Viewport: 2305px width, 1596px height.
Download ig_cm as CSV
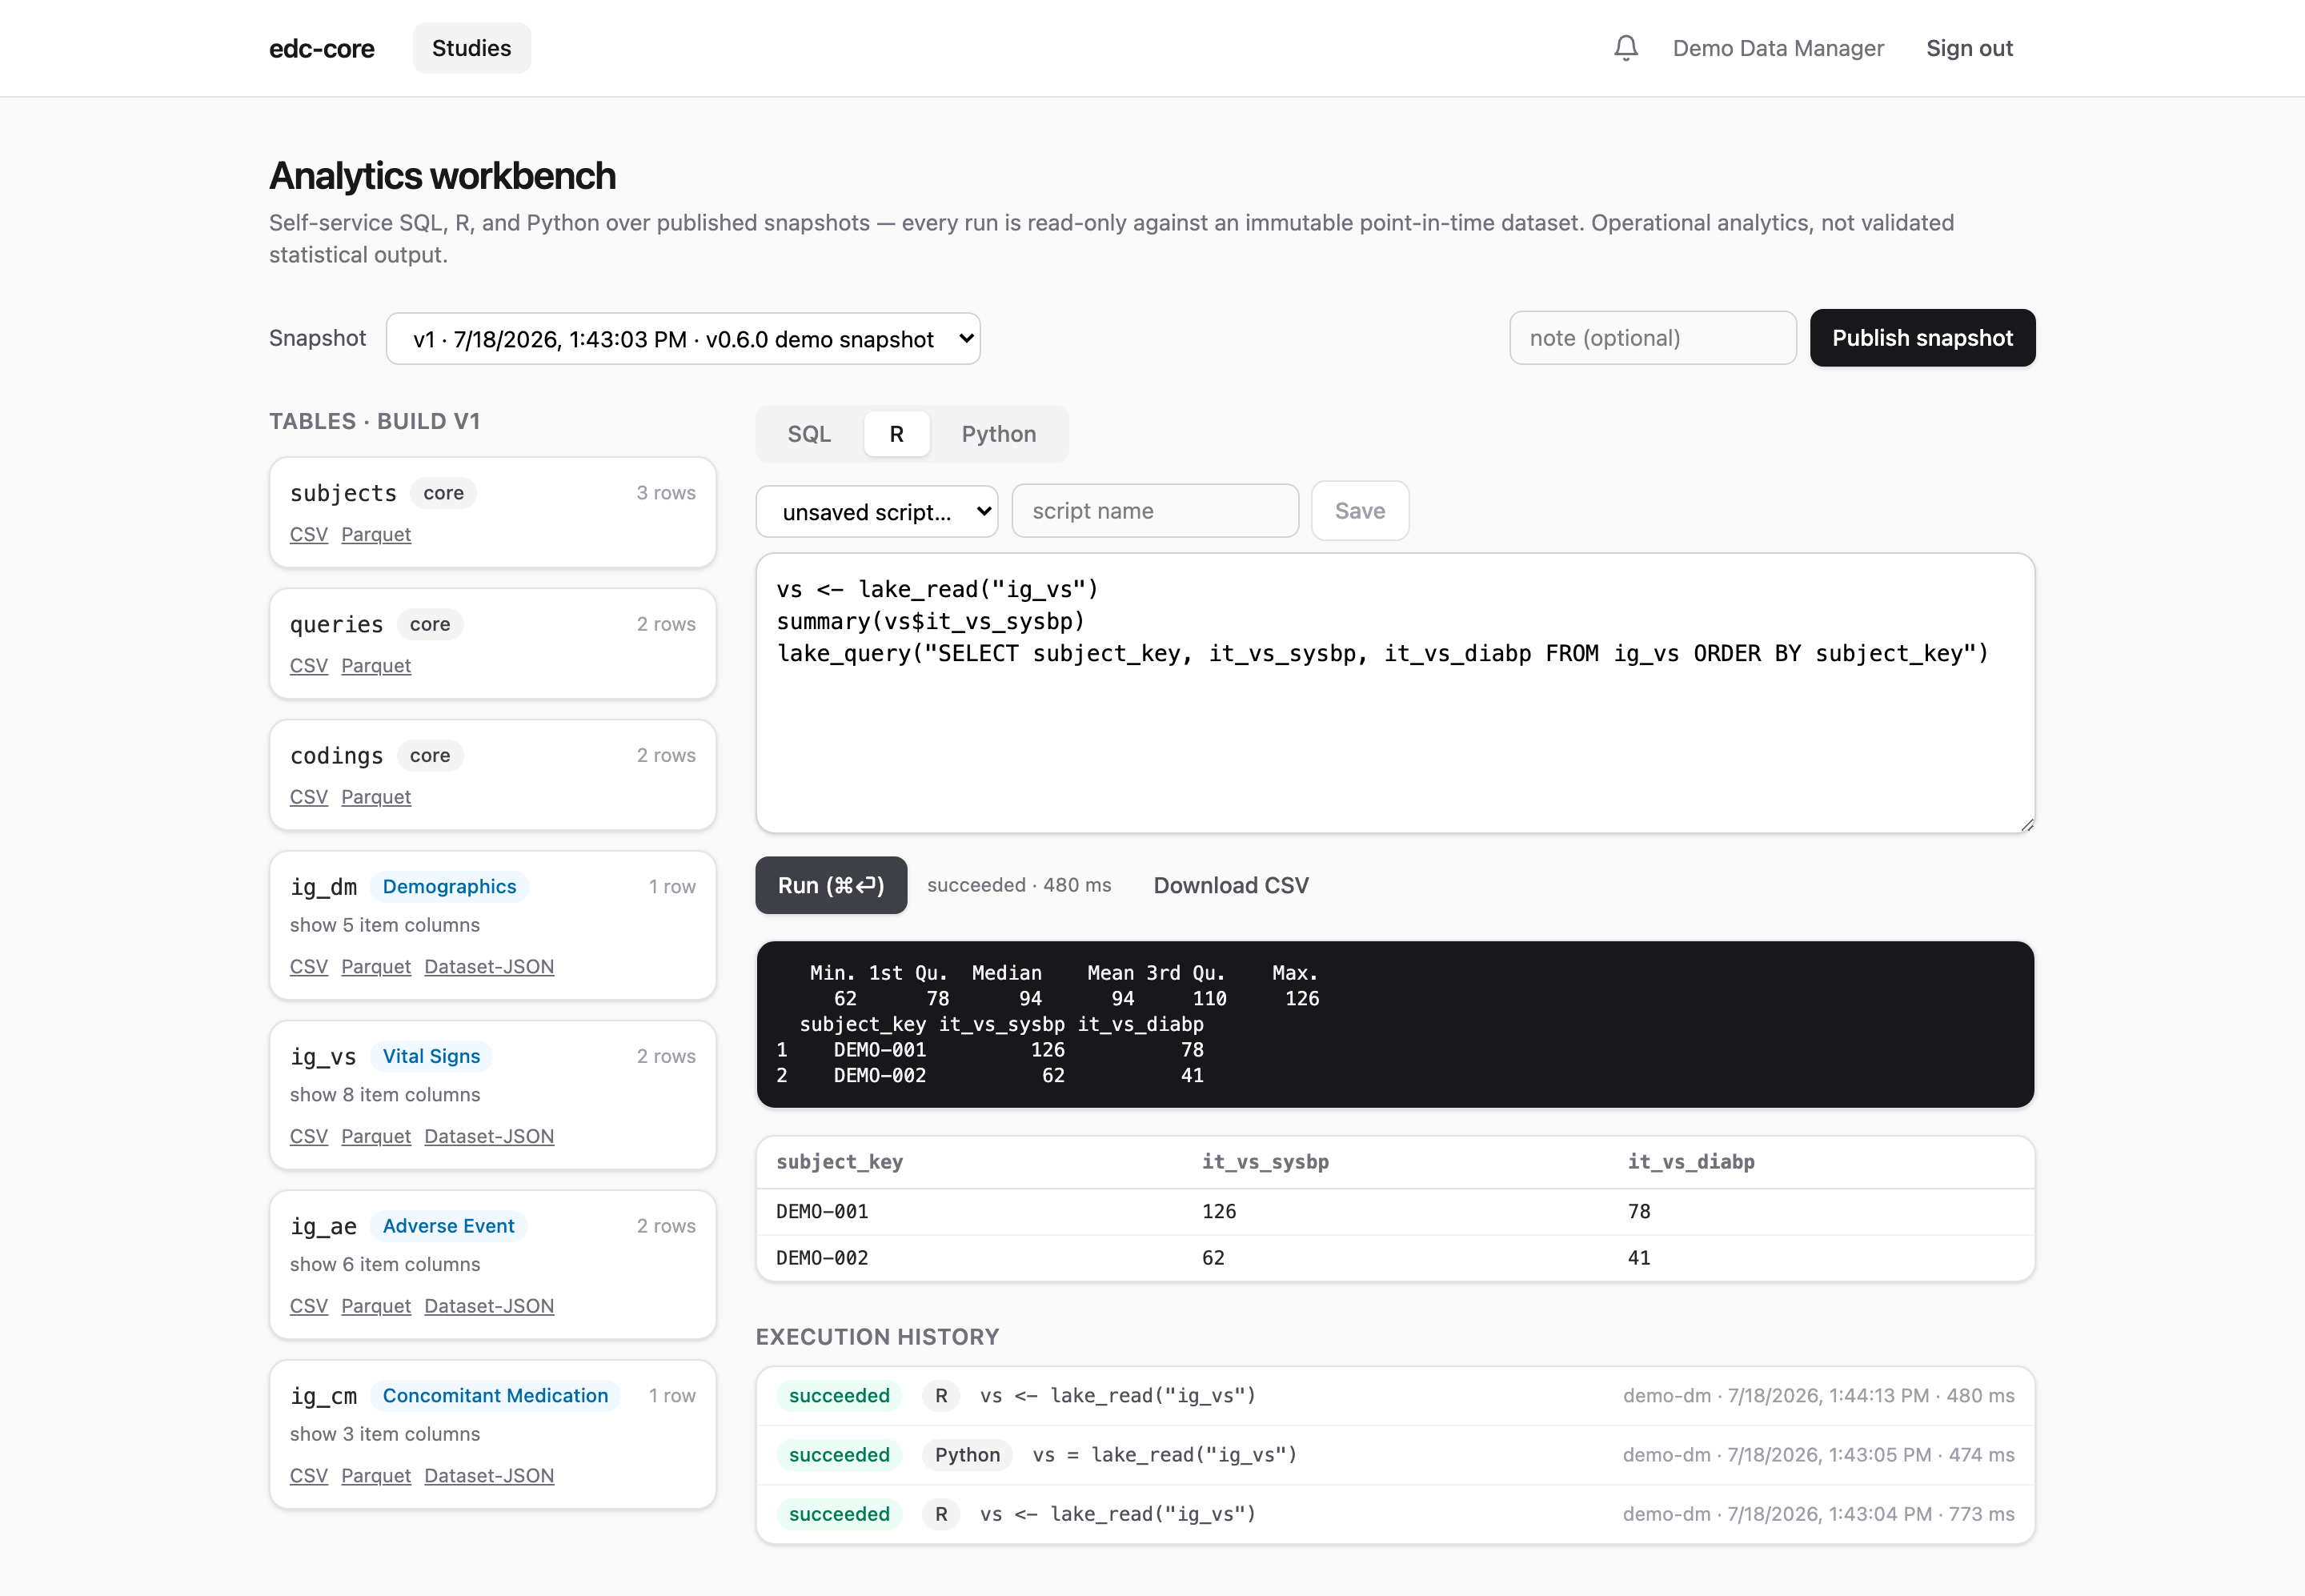(309, 1475)
